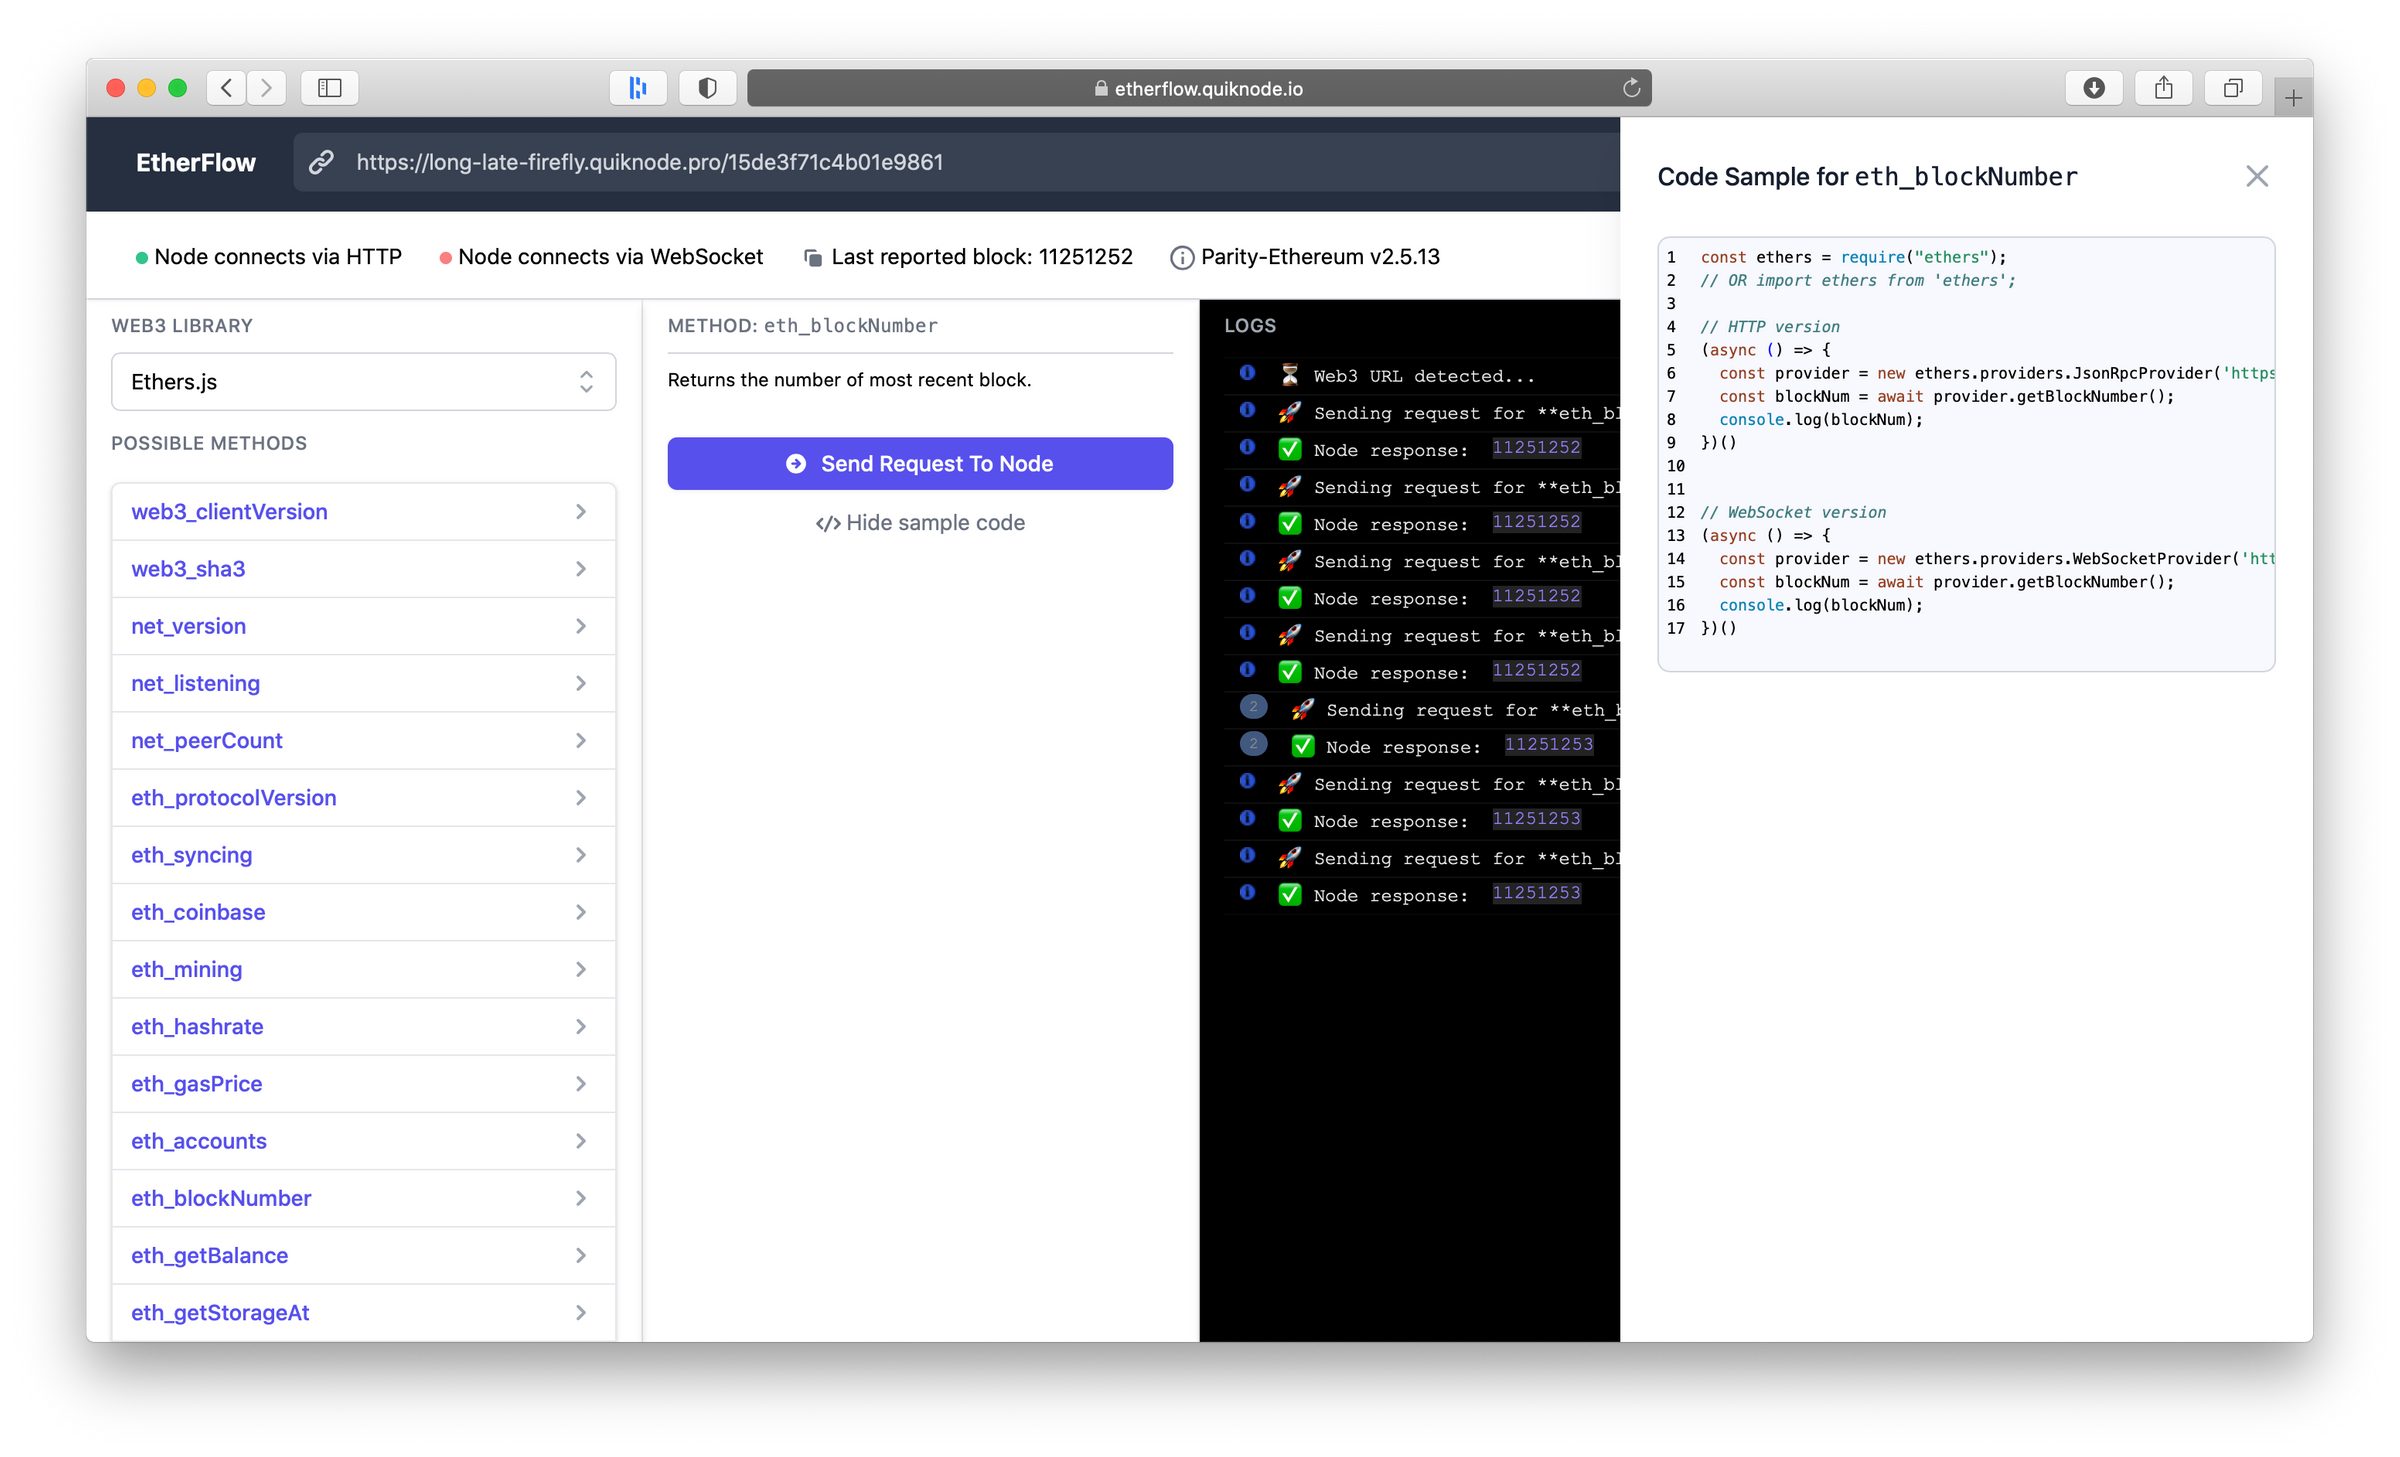Click Hide sample code link

pyautogui.click(x=920, y=523)
